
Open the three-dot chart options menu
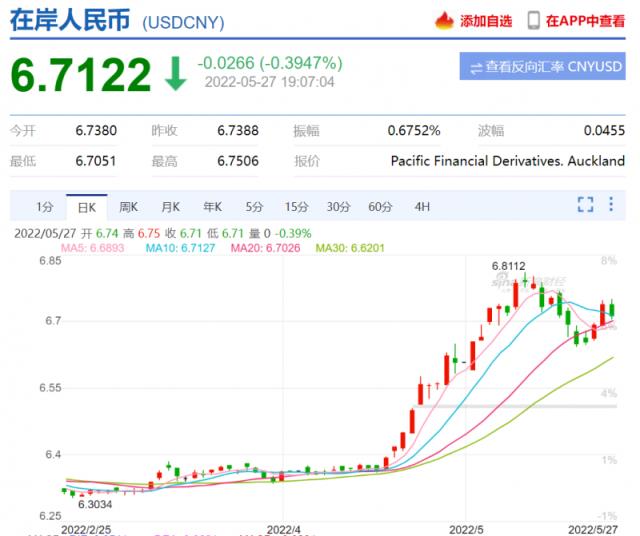pos(611,204)
